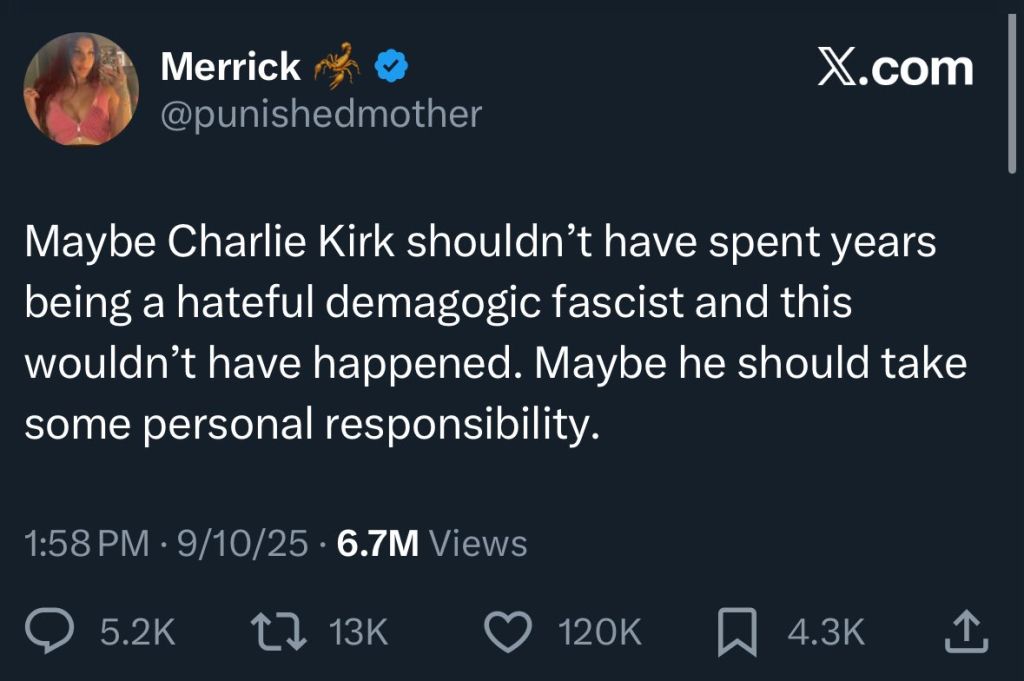
Task: Toggle the 120K likes count
Action: tap(600, 631)
